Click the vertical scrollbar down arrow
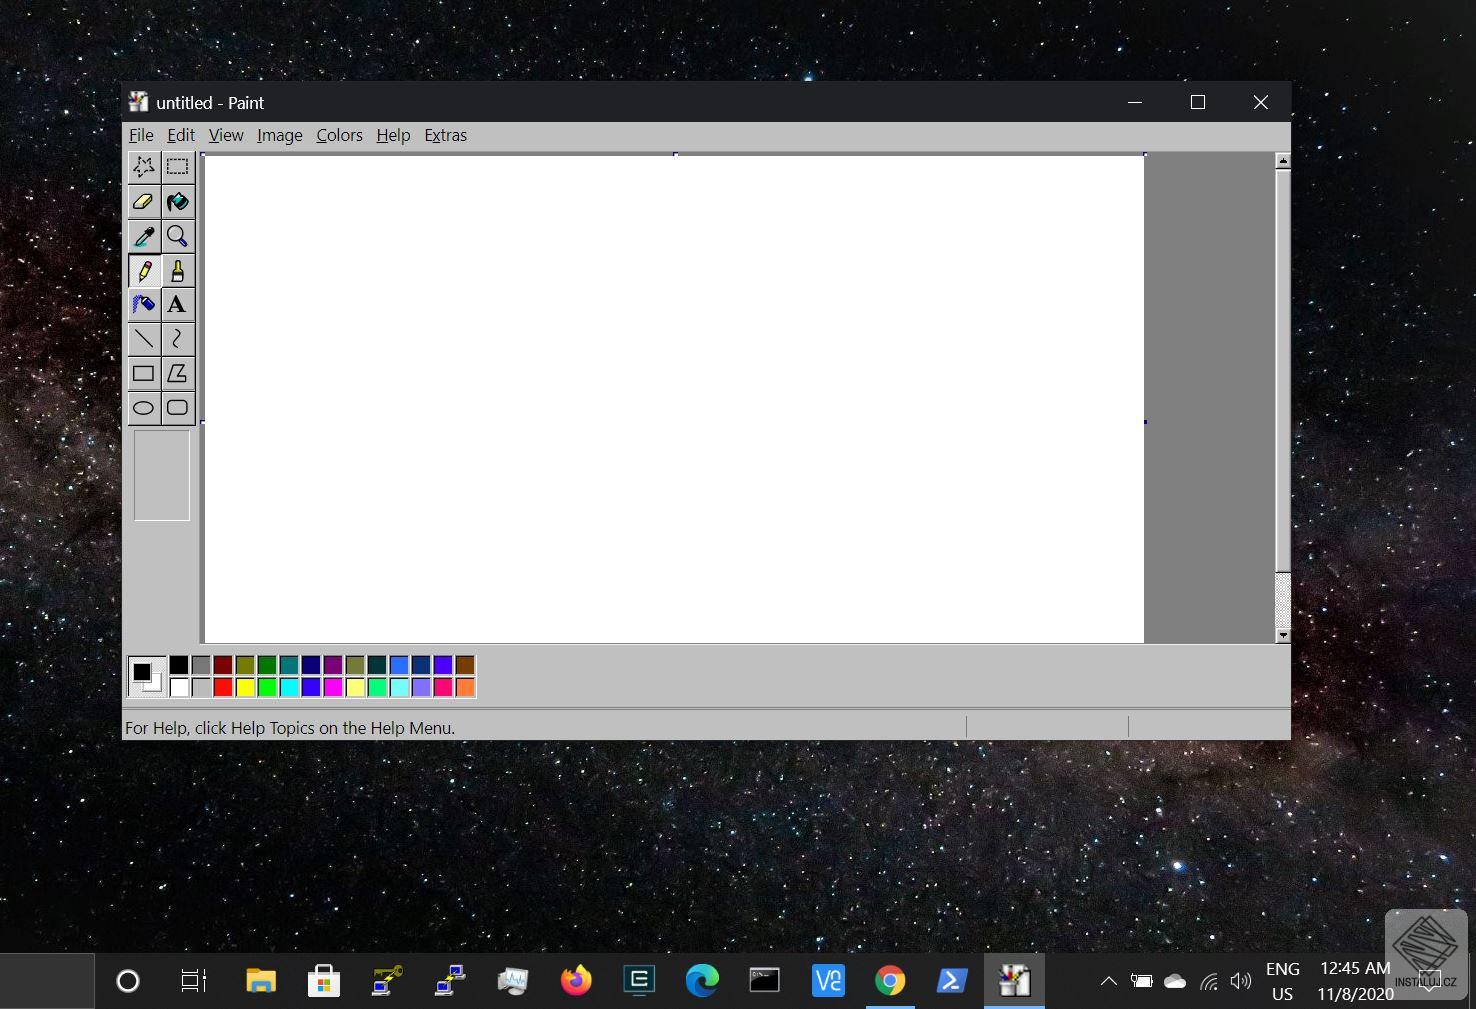Image resolution: width=1476 pixels, height=1009 pixels. [x=1283, y=635]
